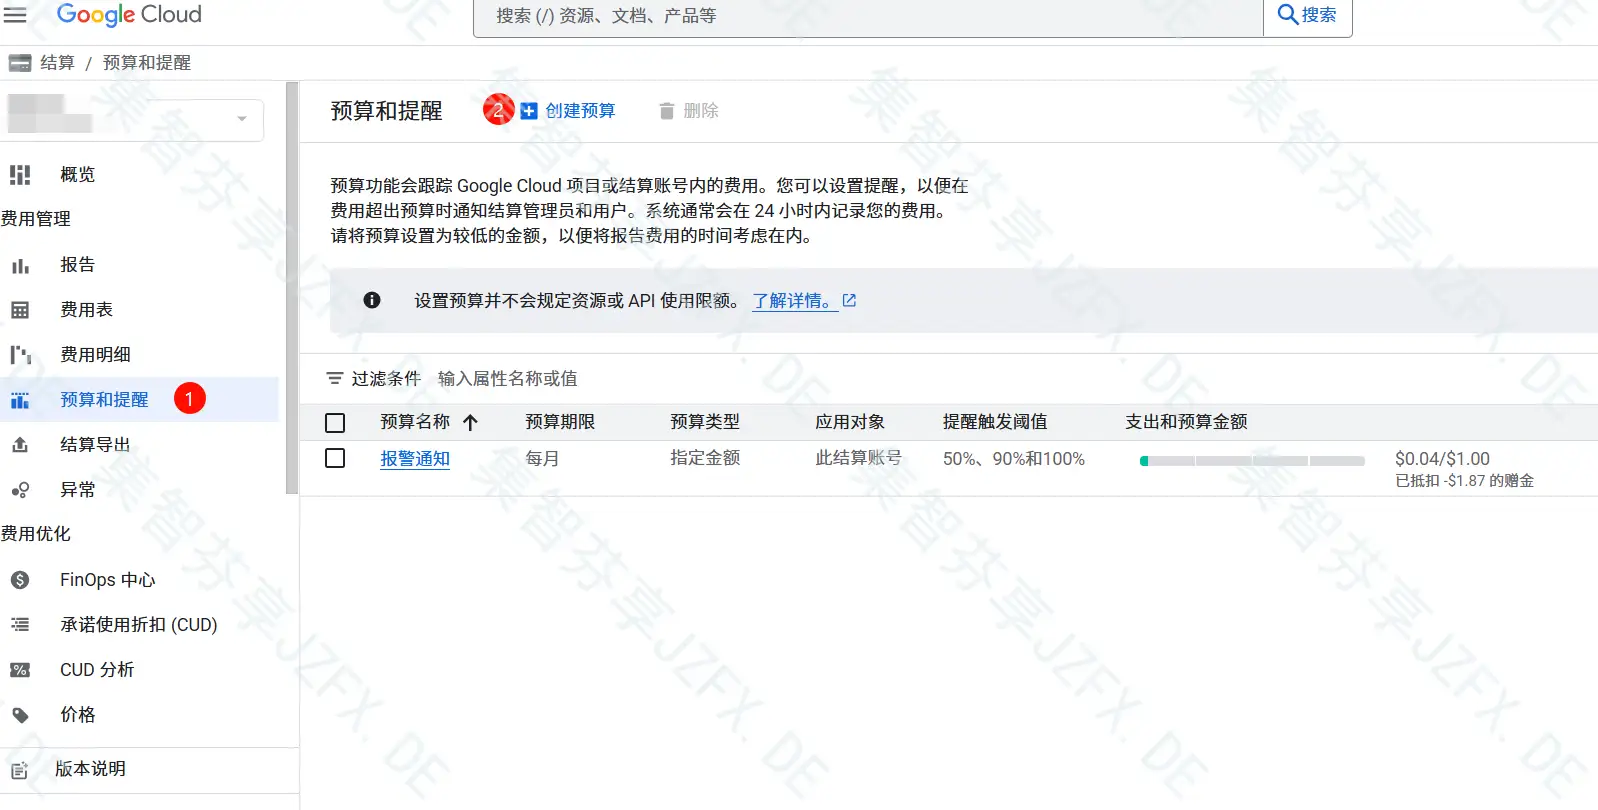1598x810 pixels.
Task: Open the 异常 anomalies page
Action: (77, 490)
